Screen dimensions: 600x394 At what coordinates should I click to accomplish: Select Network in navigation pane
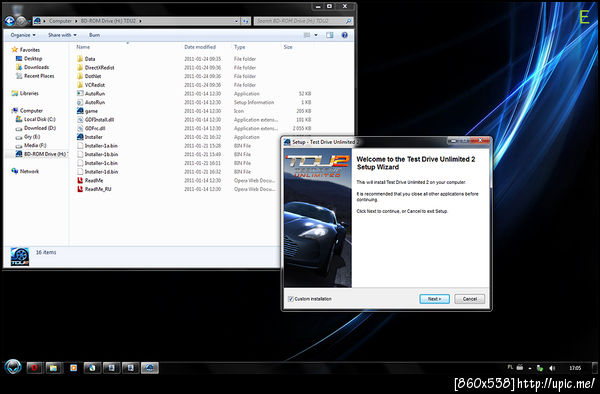(29, 171)
